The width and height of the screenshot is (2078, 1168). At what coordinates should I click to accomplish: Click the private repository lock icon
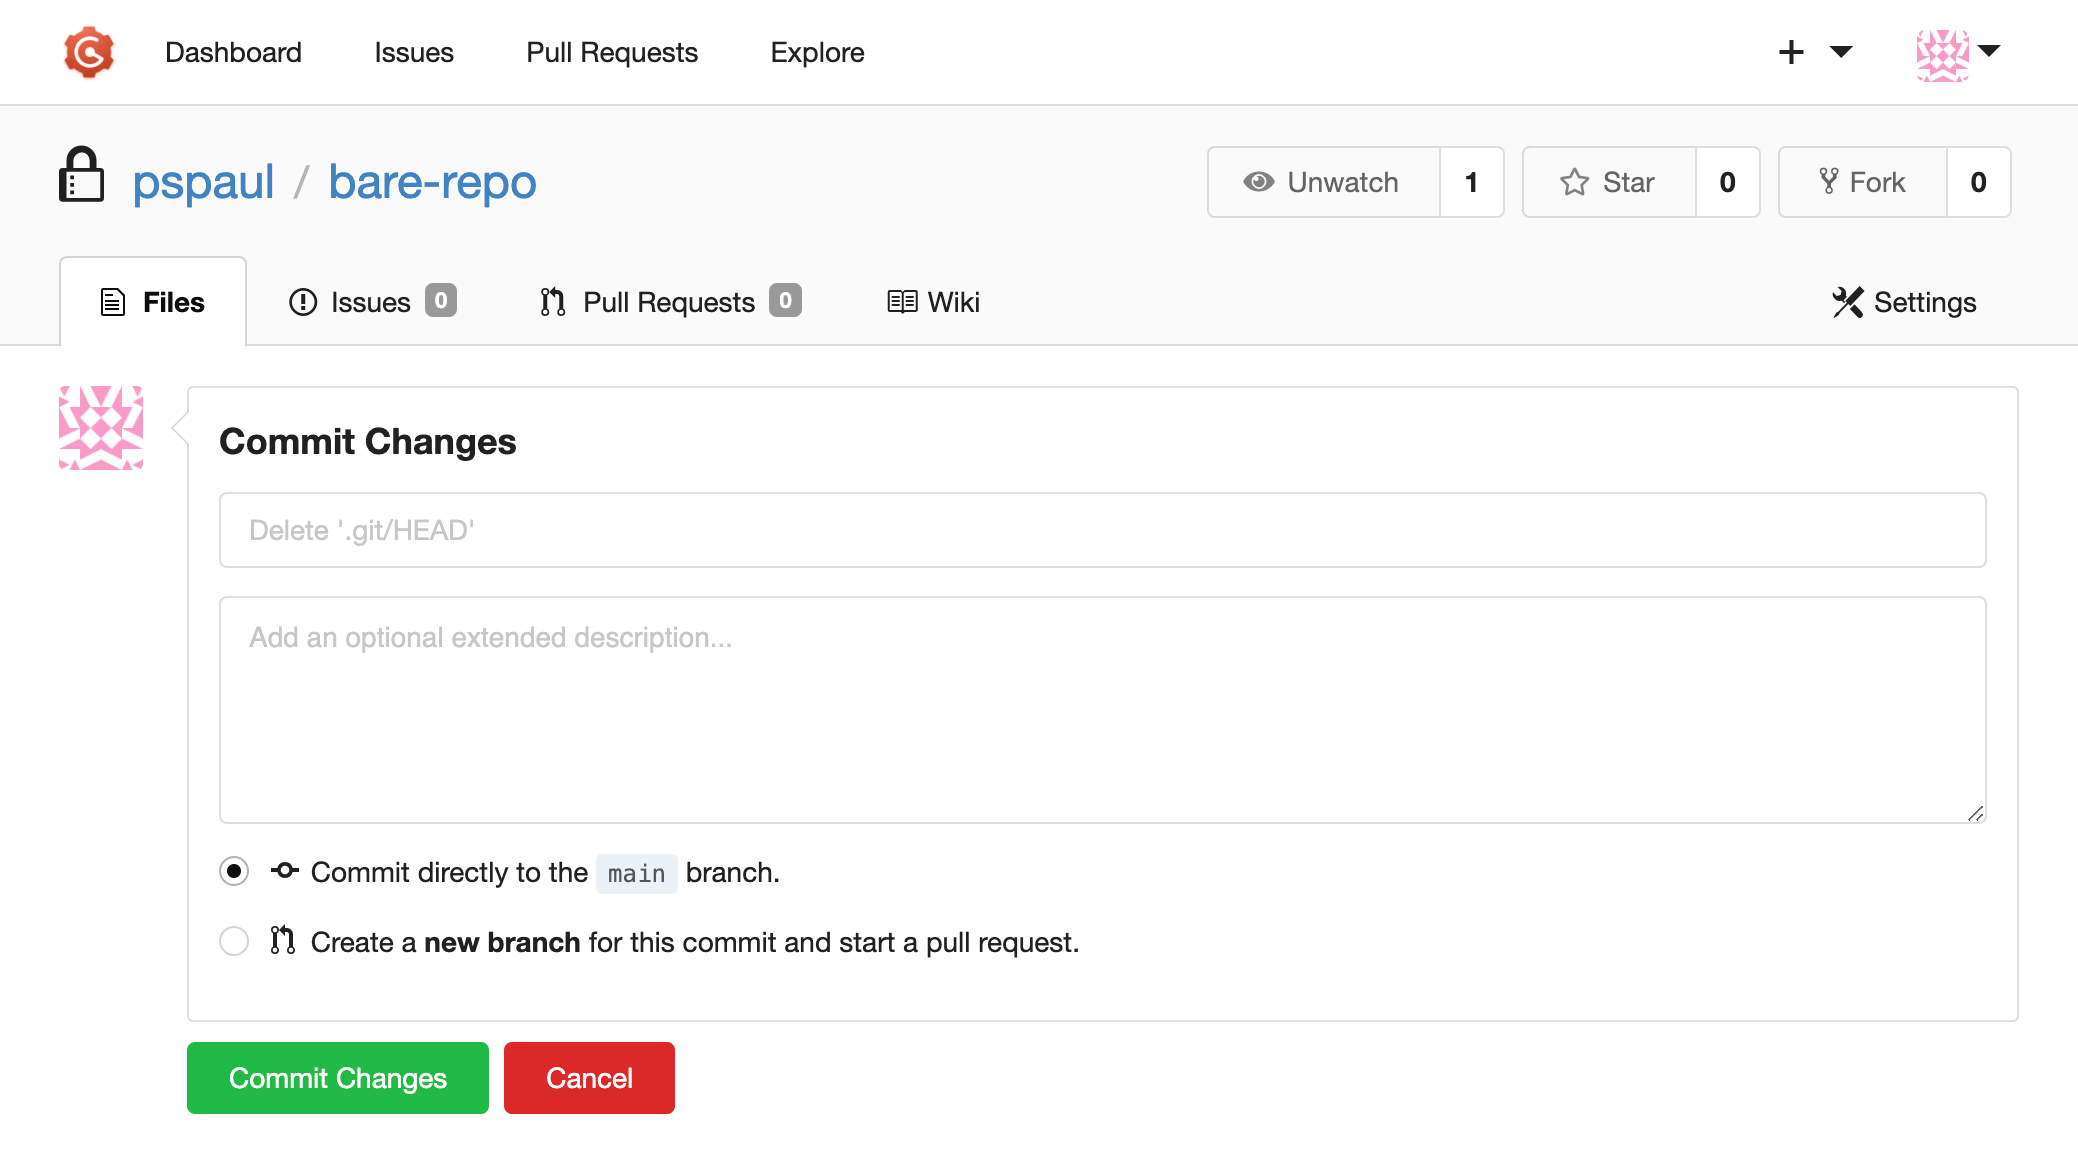[x=81, y=176]
